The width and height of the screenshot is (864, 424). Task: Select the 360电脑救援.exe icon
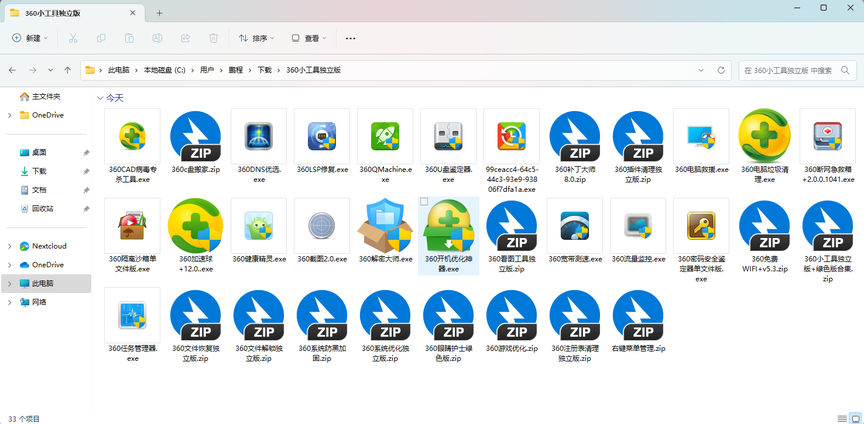click(701, 136)
